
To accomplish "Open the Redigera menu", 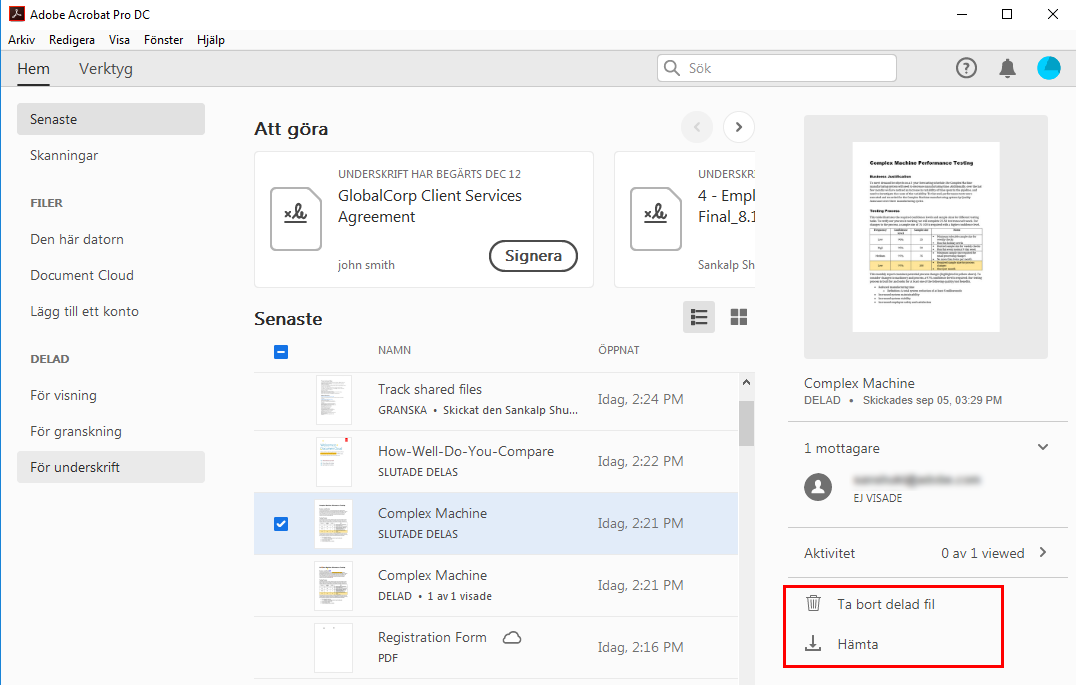I will [72, 40].
